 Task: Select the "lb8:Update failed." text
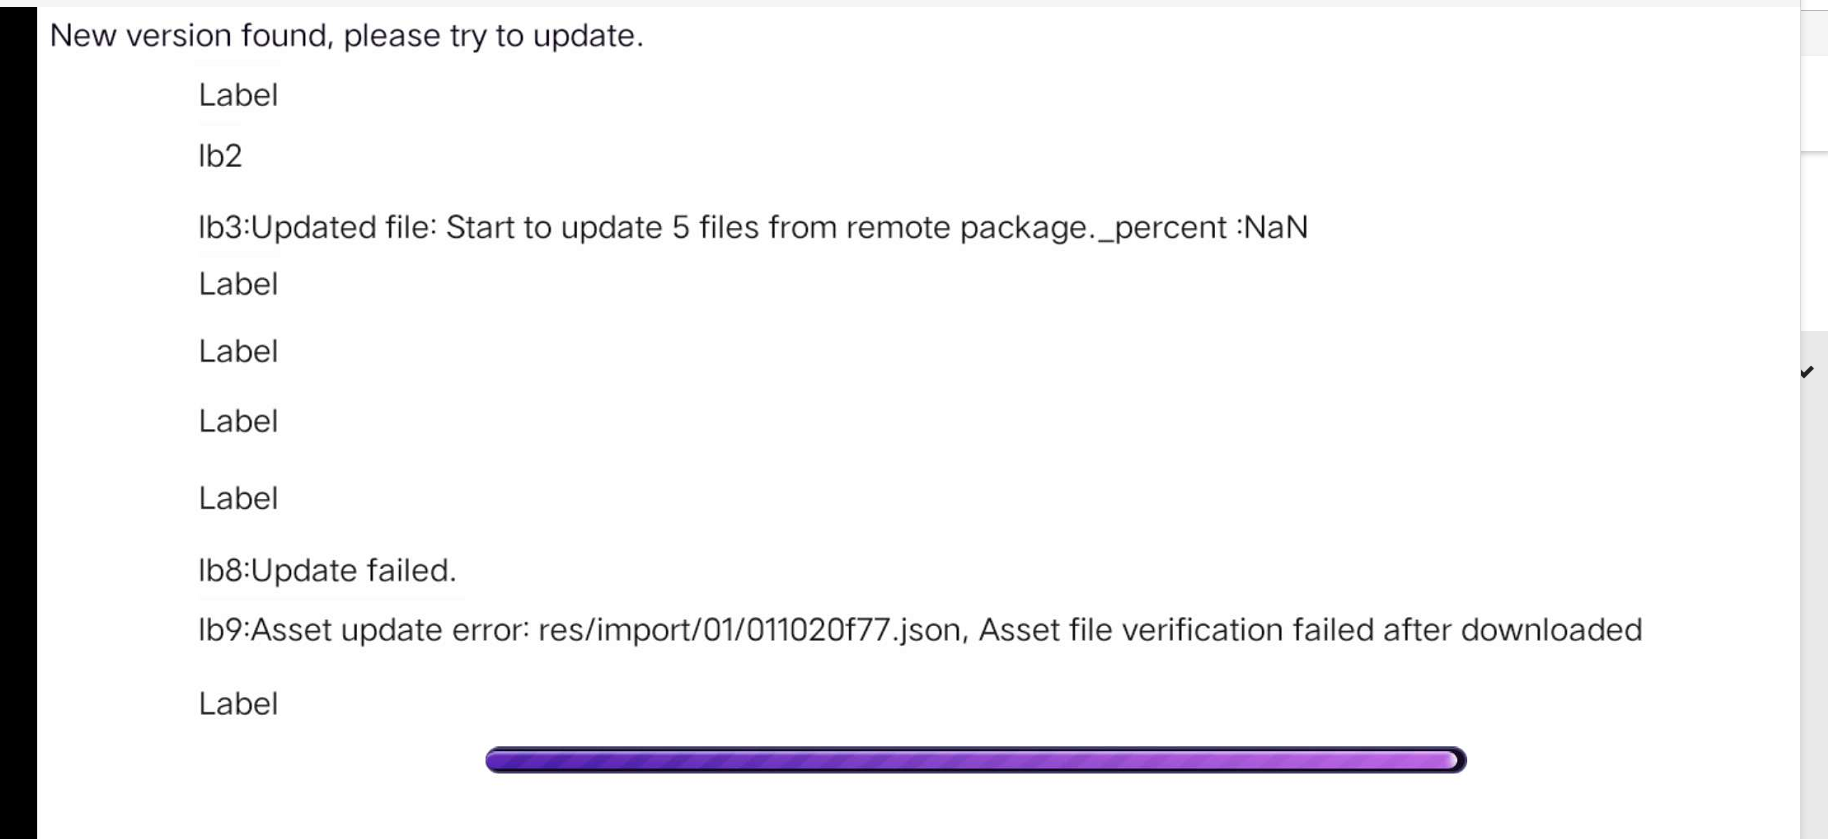[x=327, y=571]
